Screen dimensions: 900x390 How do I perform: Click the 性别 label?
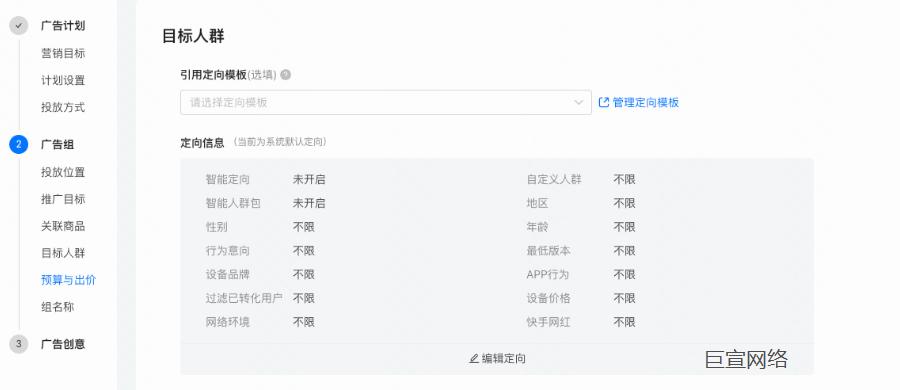click(216, 227)
